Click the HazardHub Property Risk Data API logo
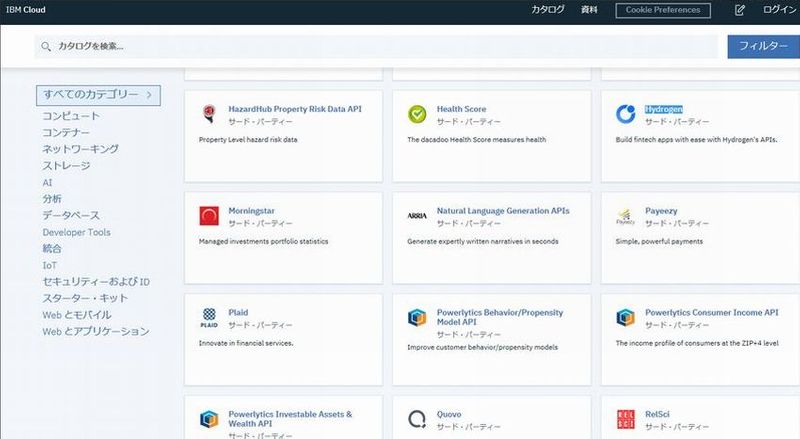Viewport: 800px width, 439px height. (209, 114)
